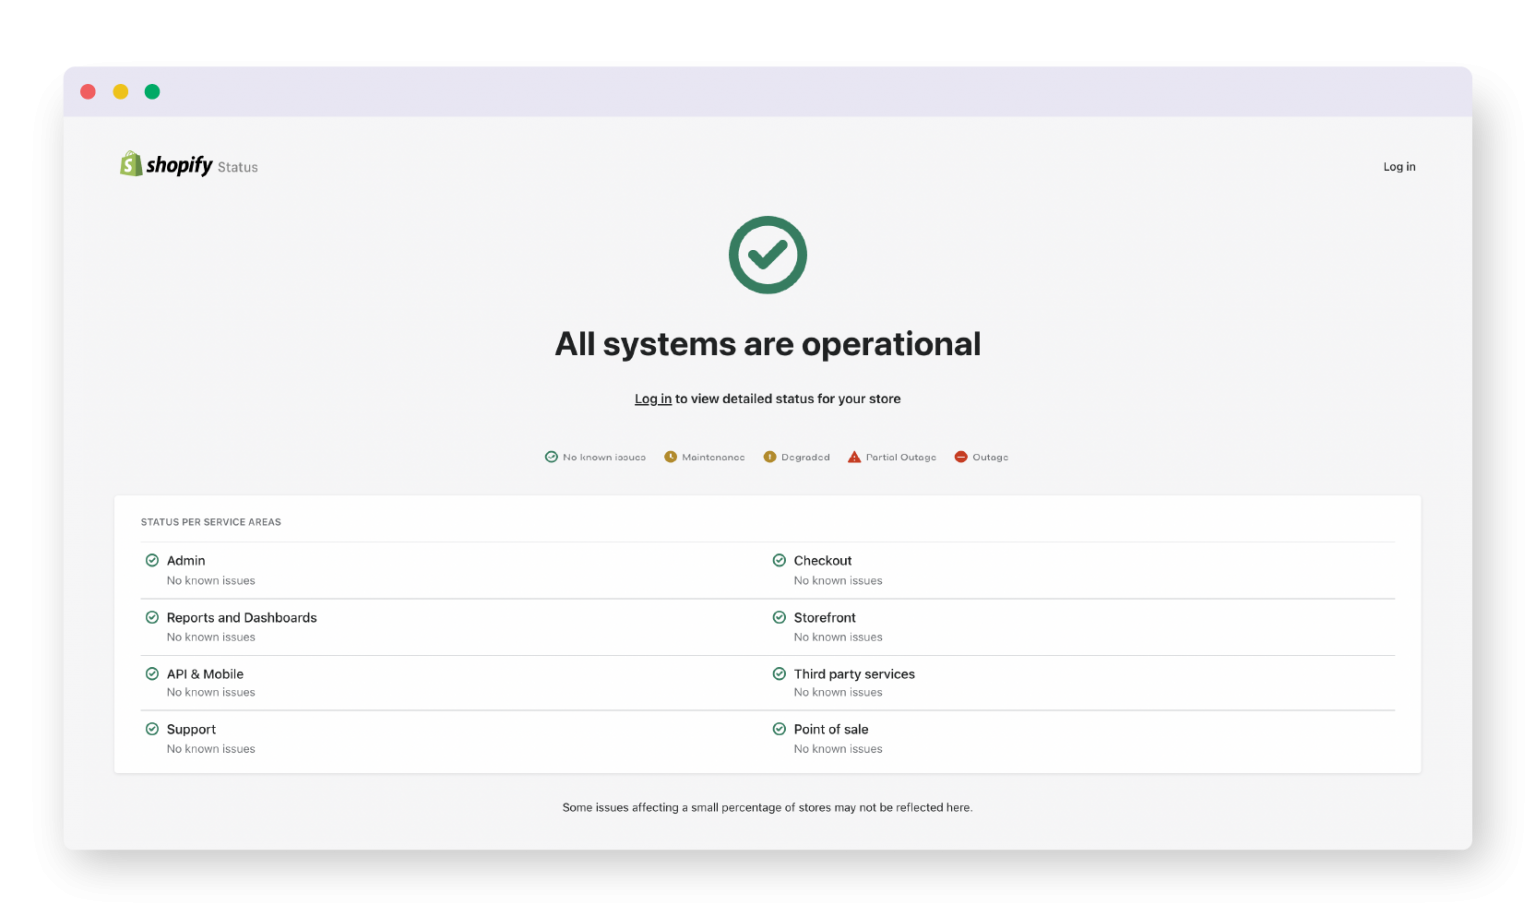Screen dimensions: 1536x917
Task: Click the green check icon next to Admin
Action: [x=152, y=560]
